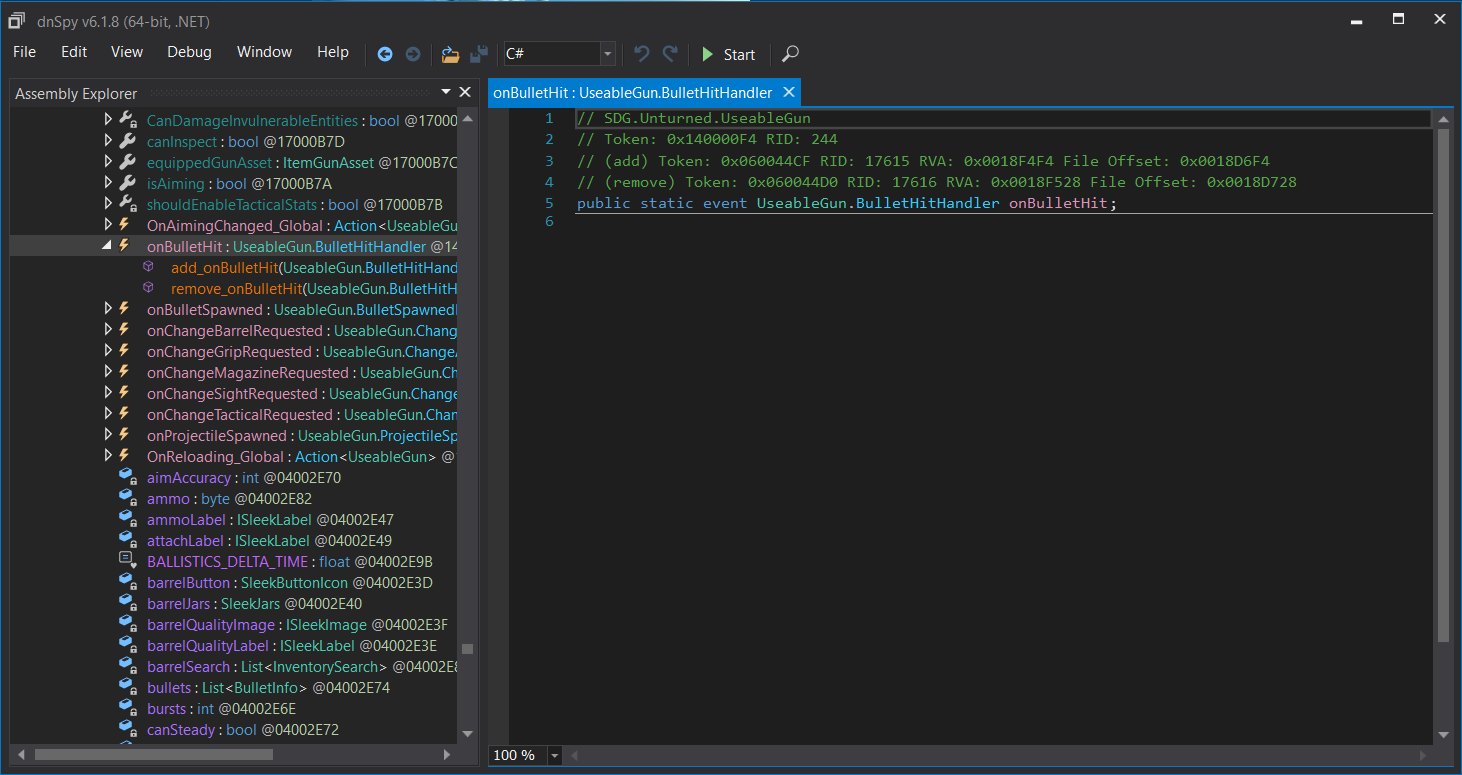Close the Assembly Explorer panel

click(465, 92)
